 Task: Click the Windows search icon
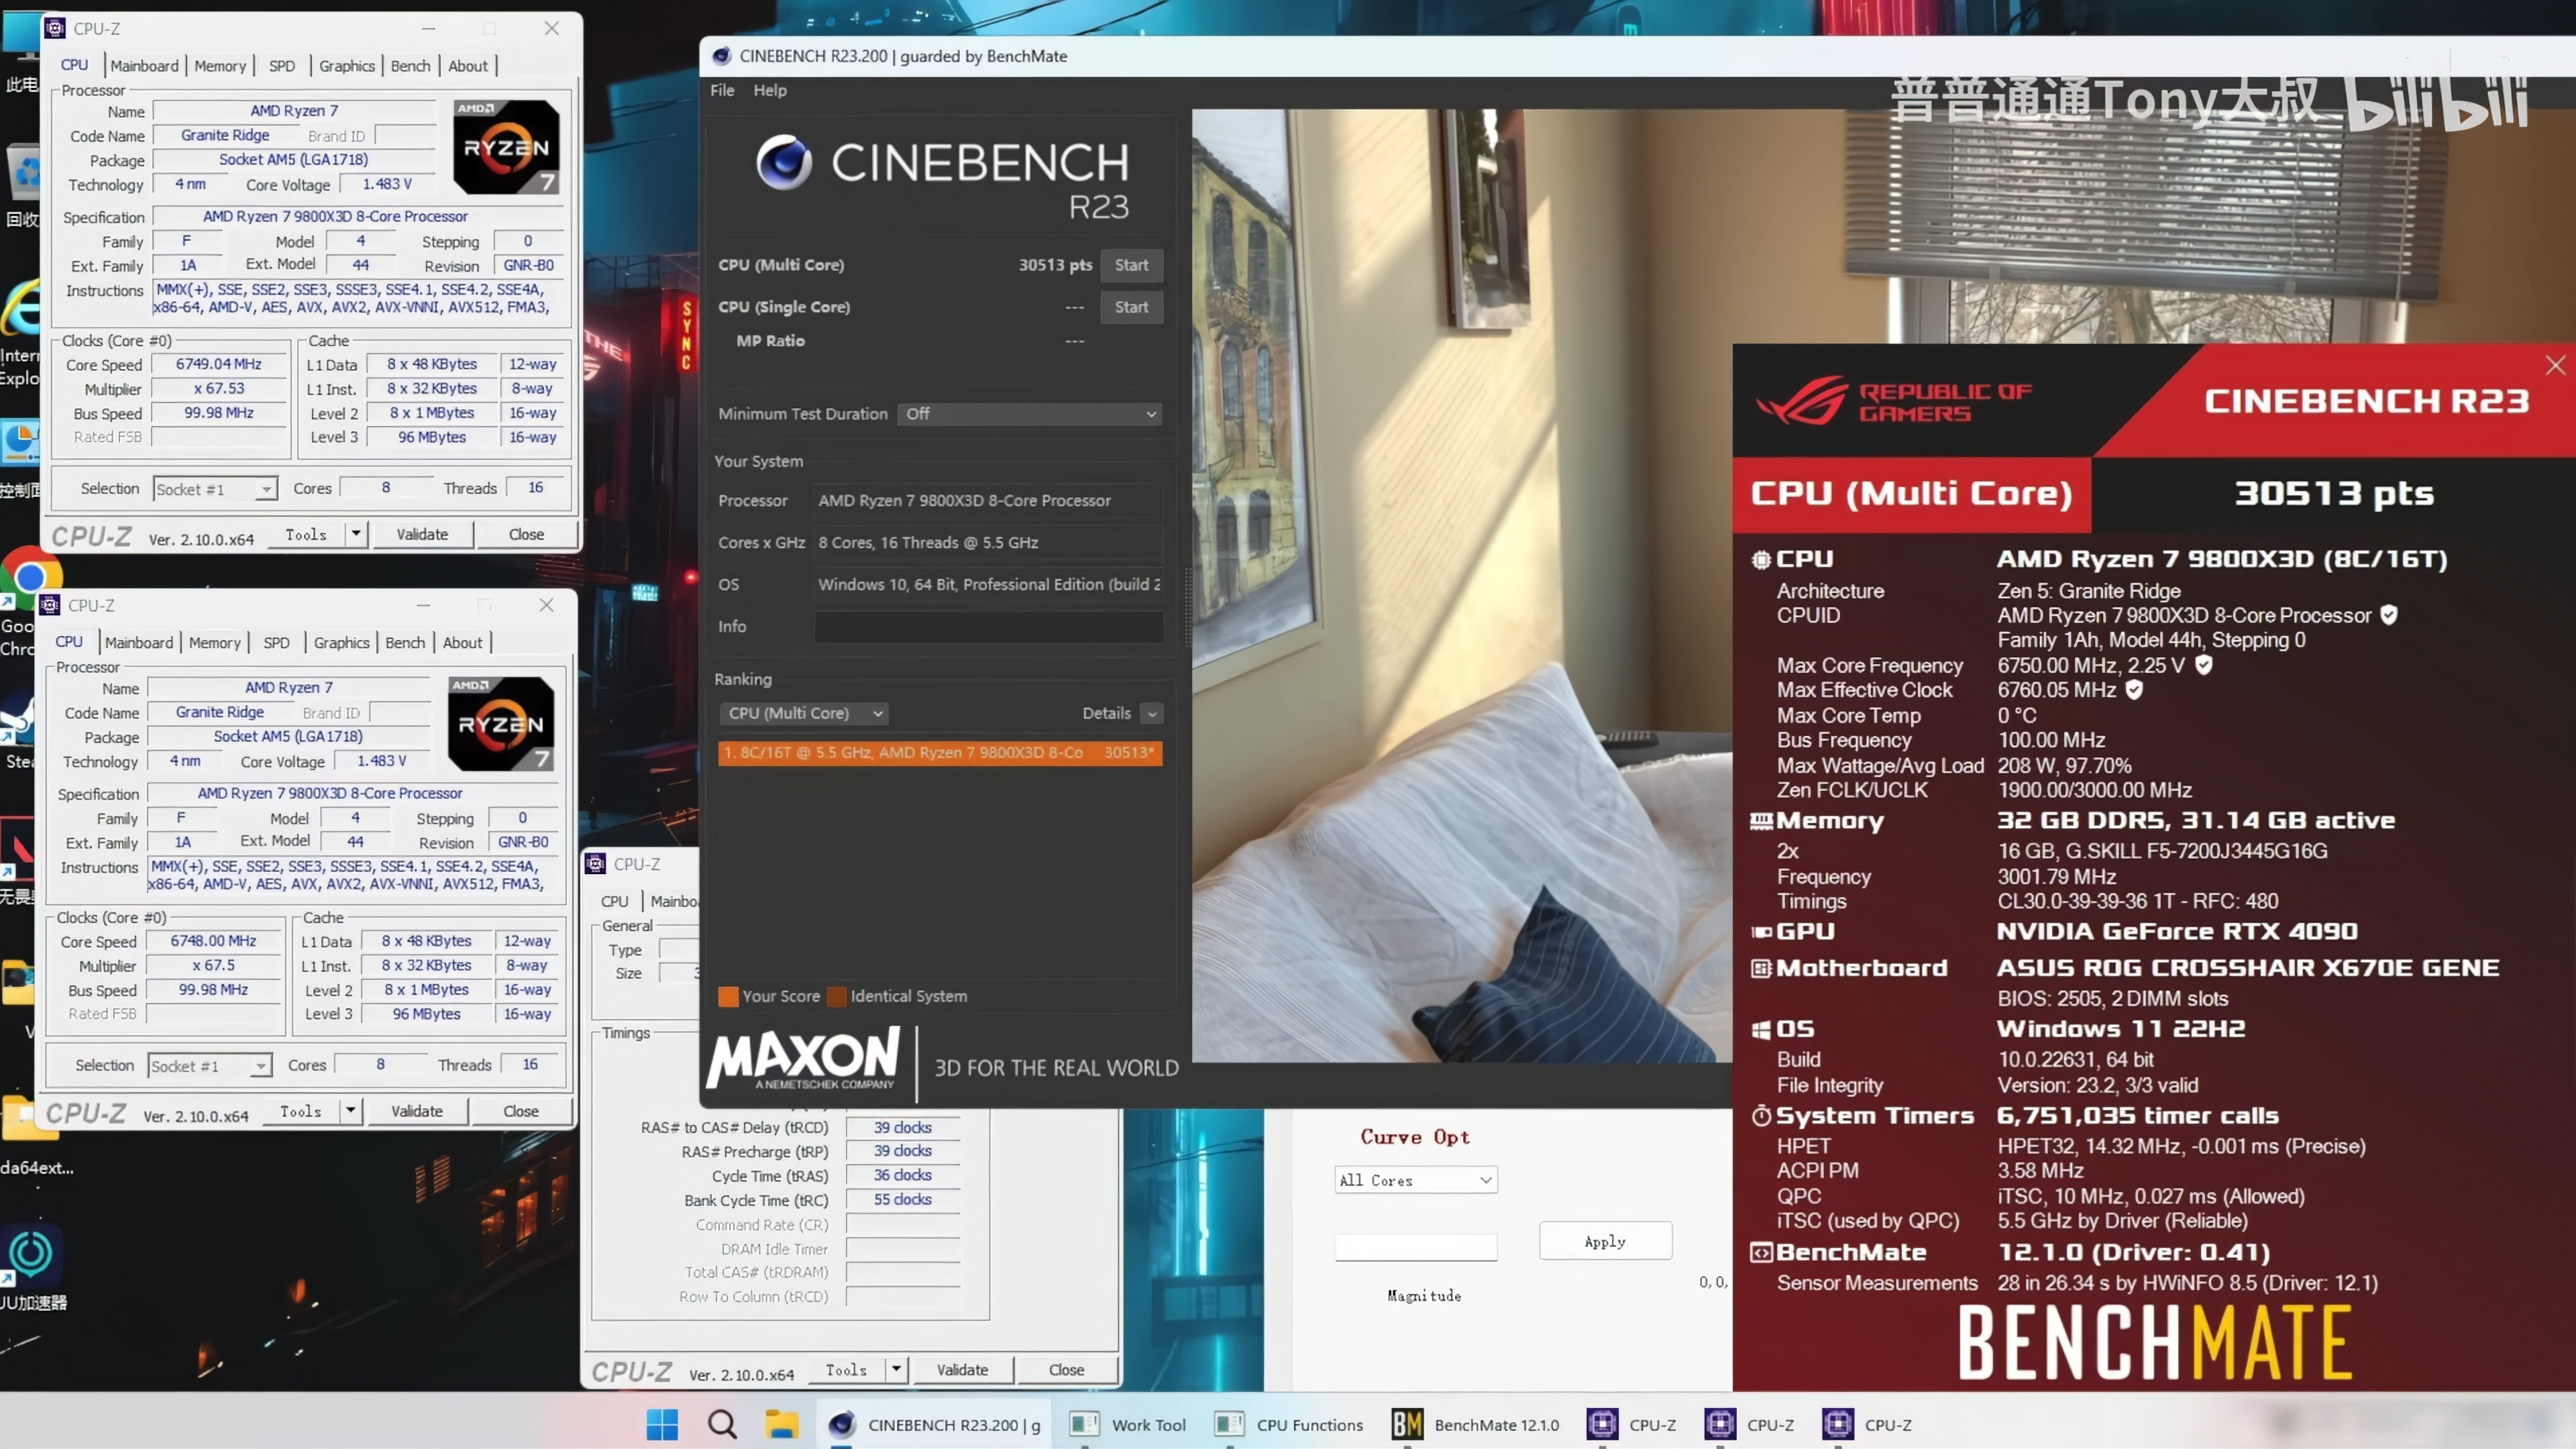tap(722, 1424)
